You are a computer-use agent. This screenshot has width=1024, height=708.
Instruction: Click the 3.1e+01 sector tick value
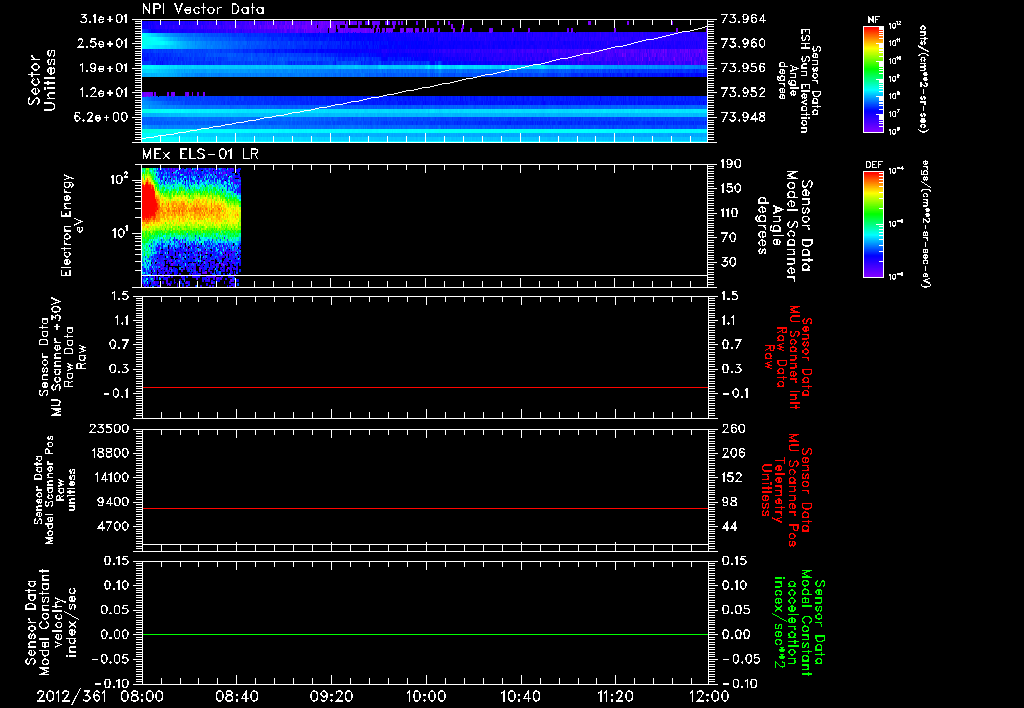click(103, 18)
